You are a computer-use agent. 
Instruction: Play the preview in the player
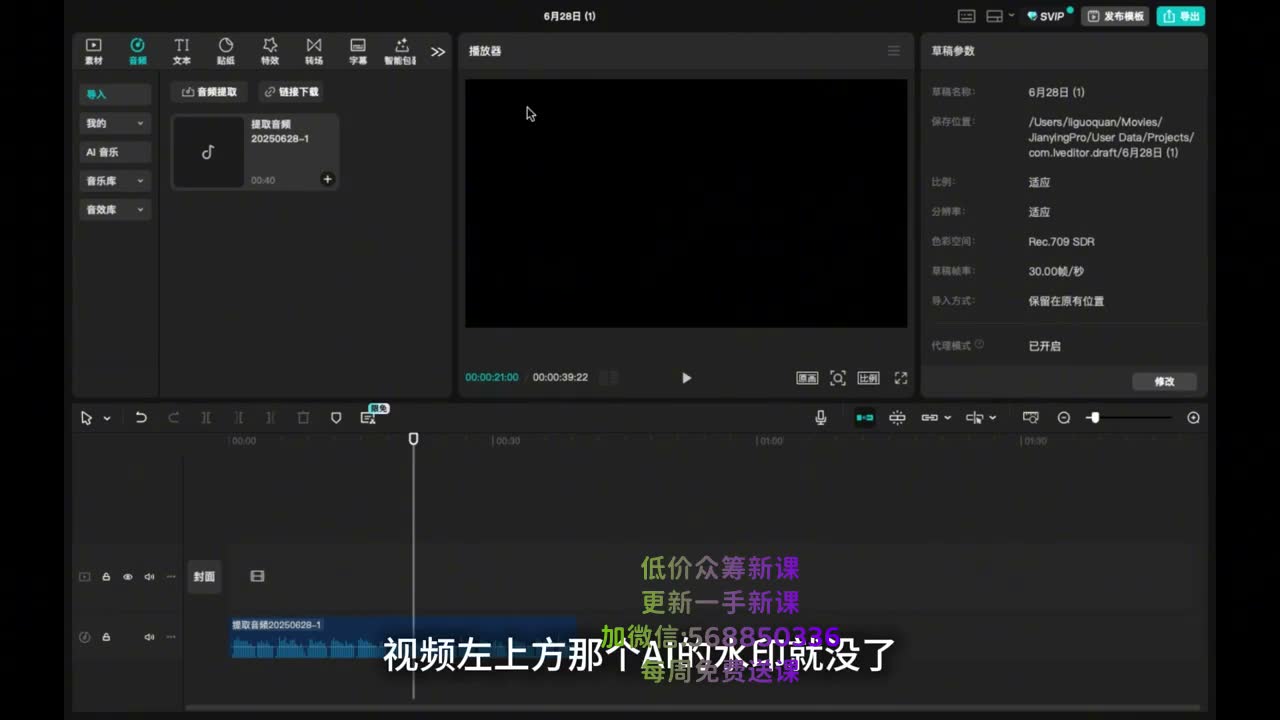tap(686, 378)
